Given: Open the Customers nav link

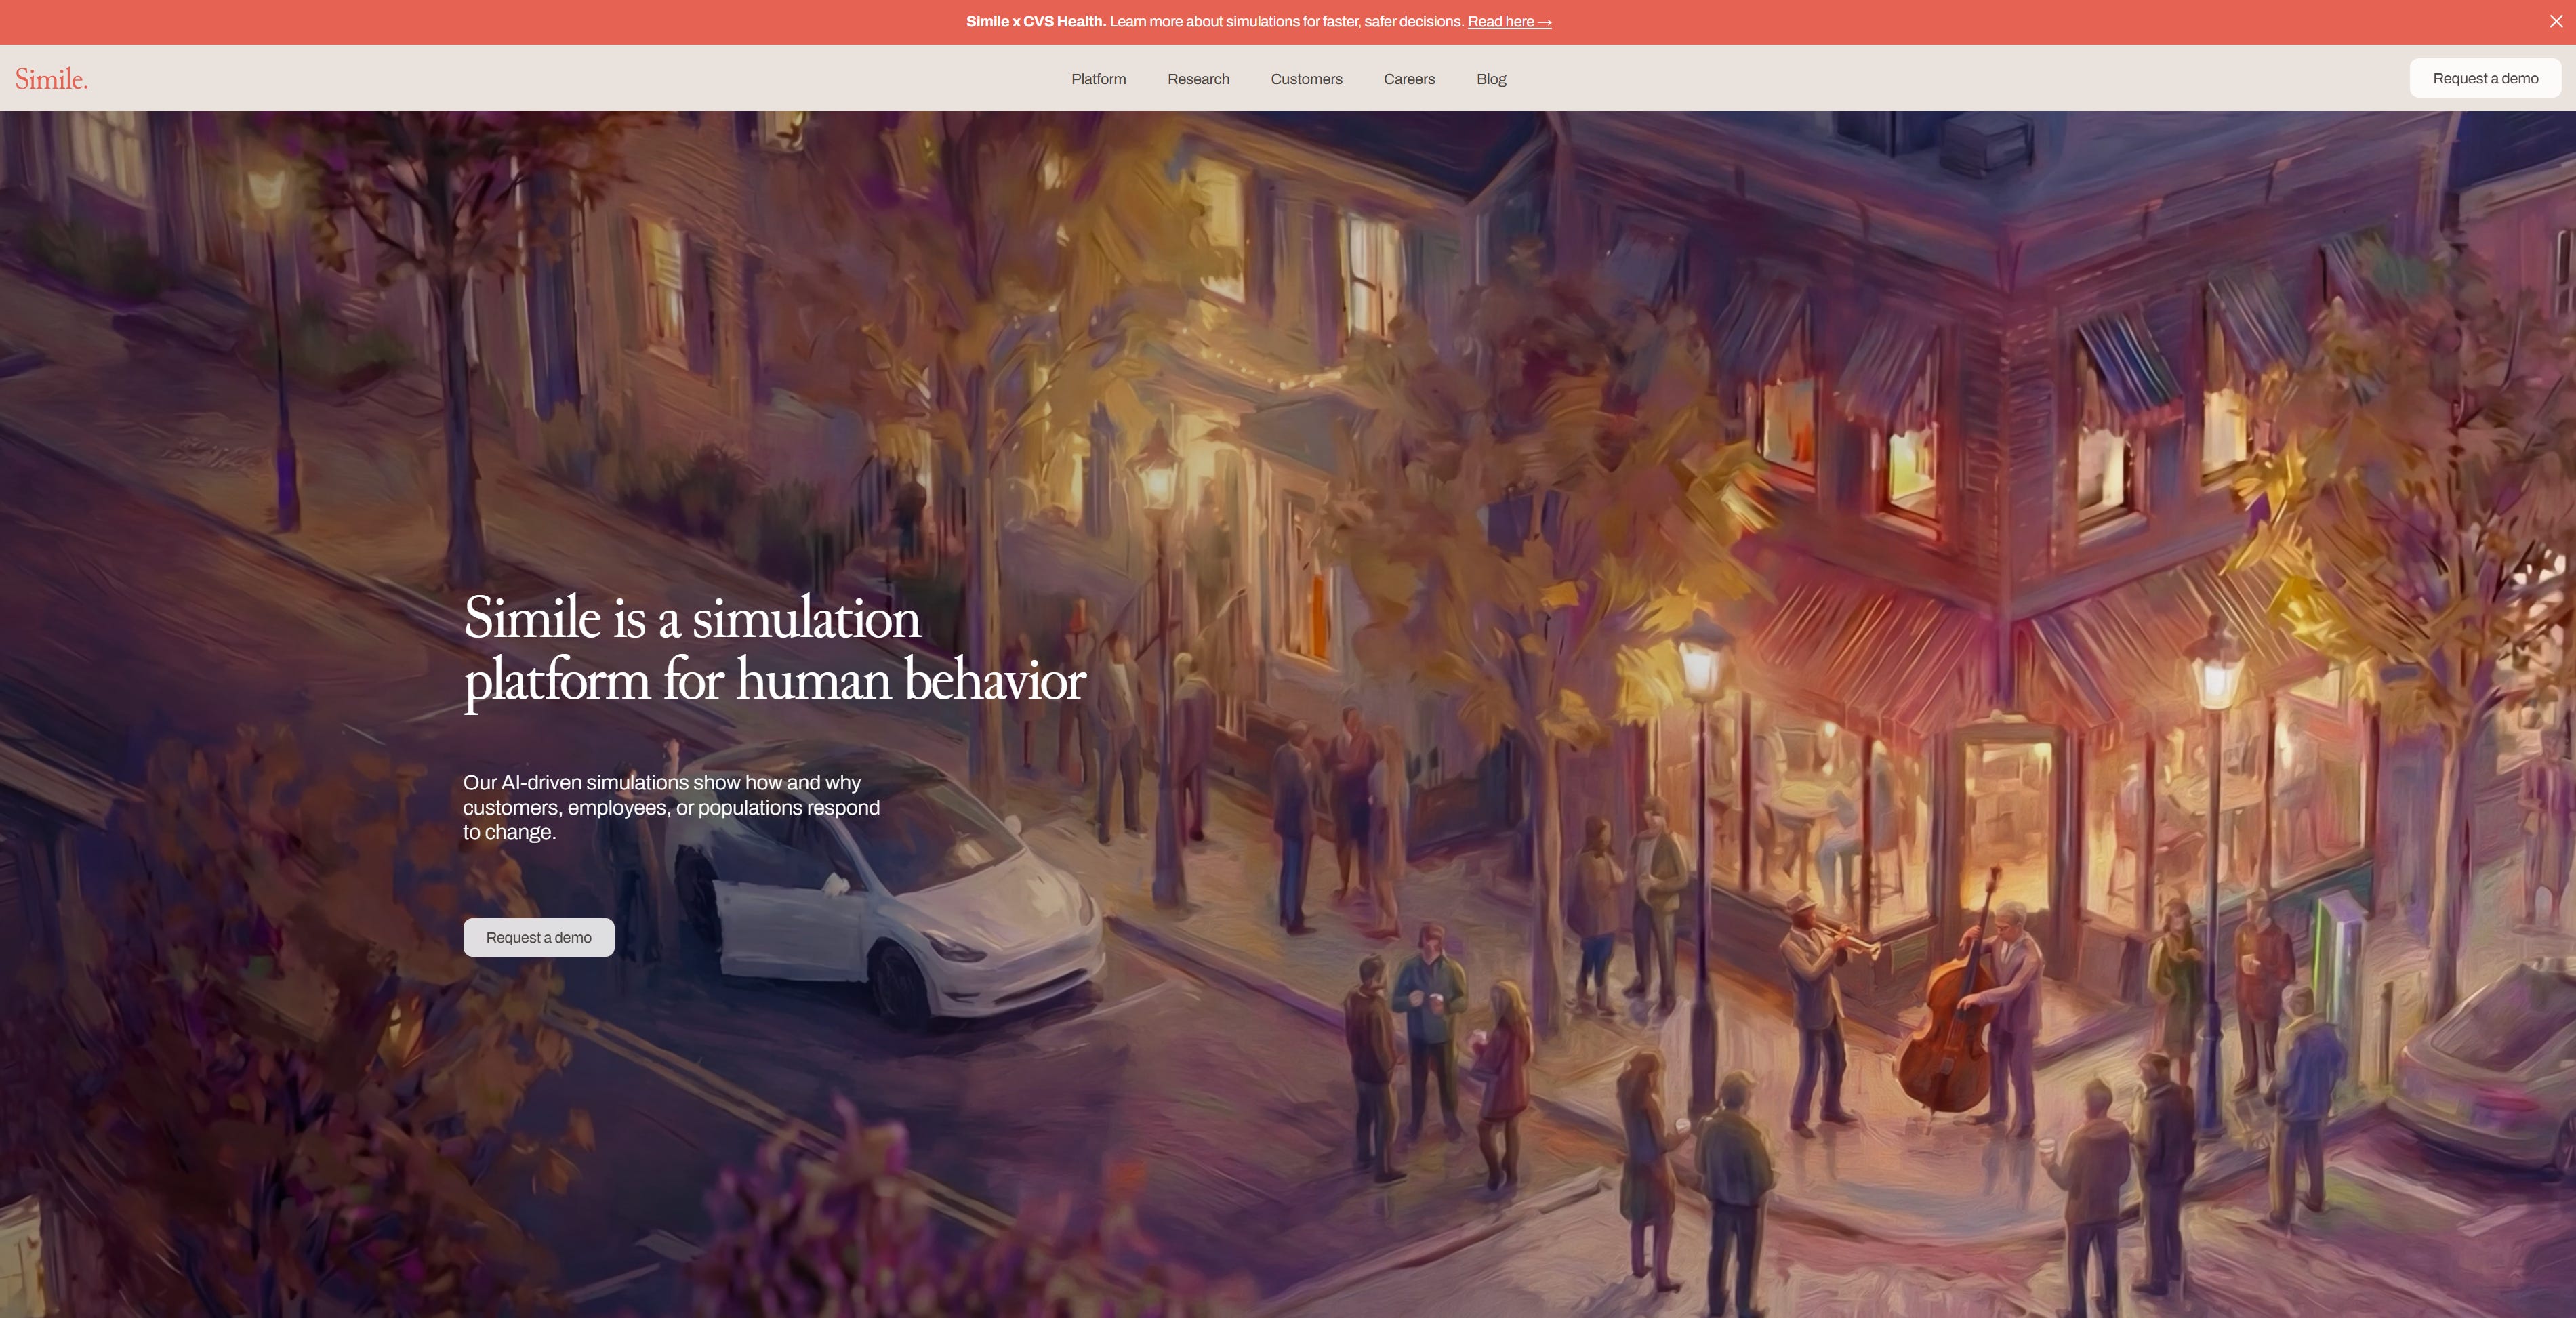Looking at the screenshot, I should [x=1306, y=79].
